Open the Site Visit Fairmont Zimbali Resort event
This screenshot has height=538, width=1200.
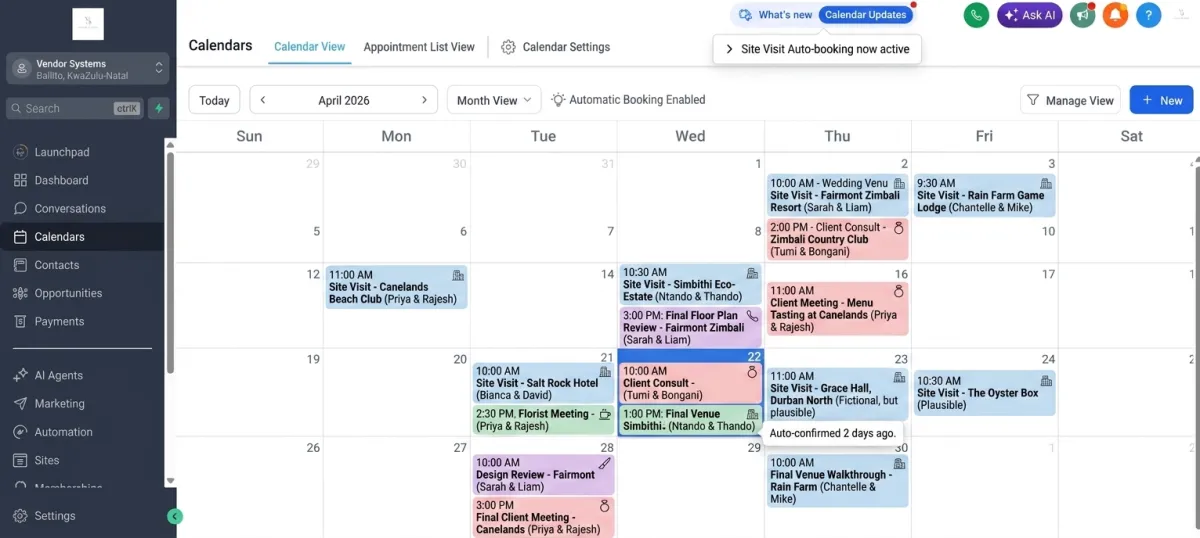coord(837,196)
